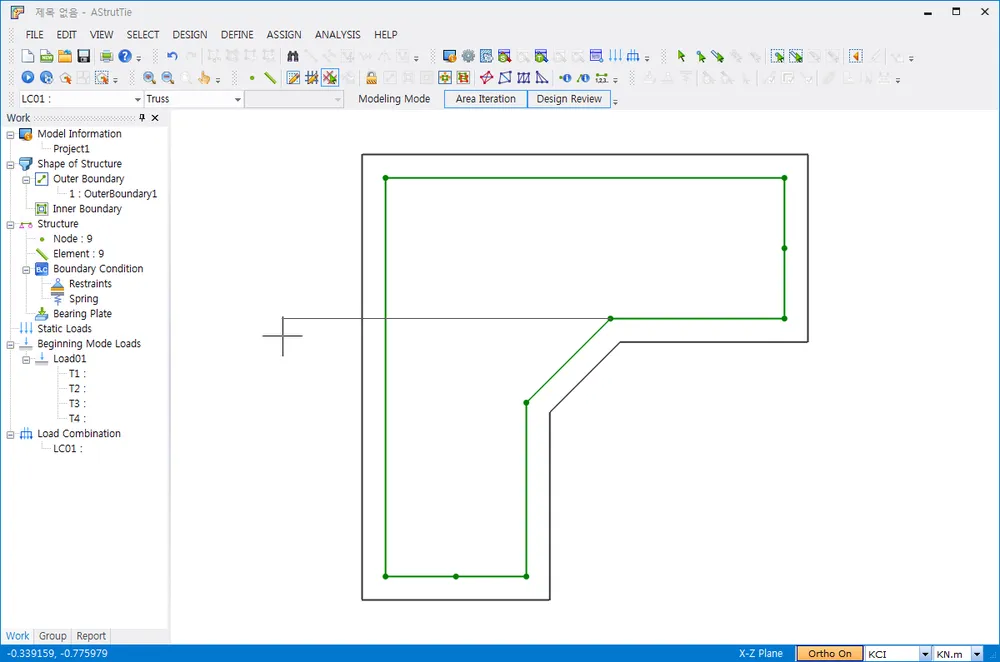This screenshot has width=1000, height=662.
Task: Toggle the highlighted snap cursor tool
Action: pyautogui.click(x=330, y=78)
